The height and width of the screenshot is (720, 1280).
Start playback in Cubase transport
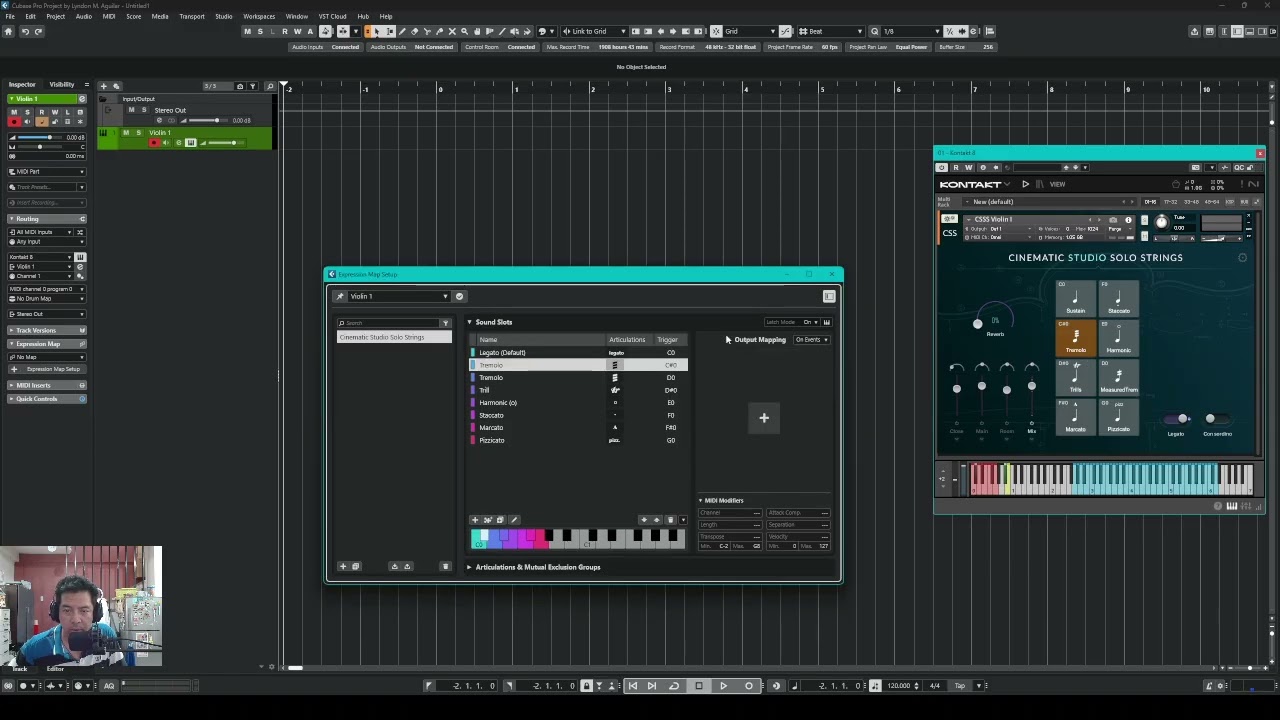[723, 686]
